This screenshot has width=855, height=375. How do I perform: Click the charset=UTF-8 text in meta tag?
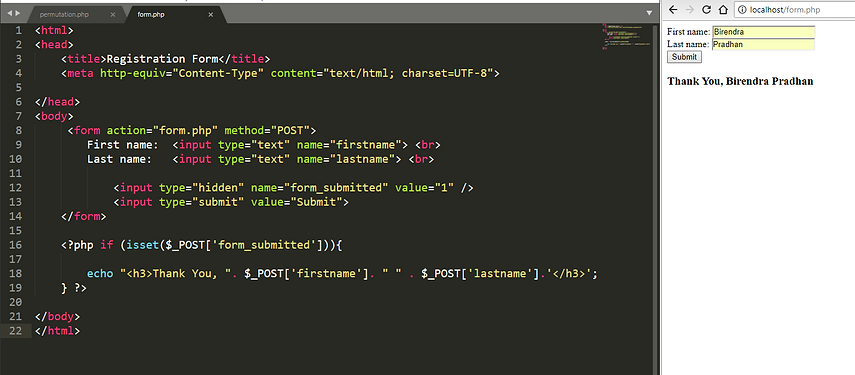(x=444, y=73)
